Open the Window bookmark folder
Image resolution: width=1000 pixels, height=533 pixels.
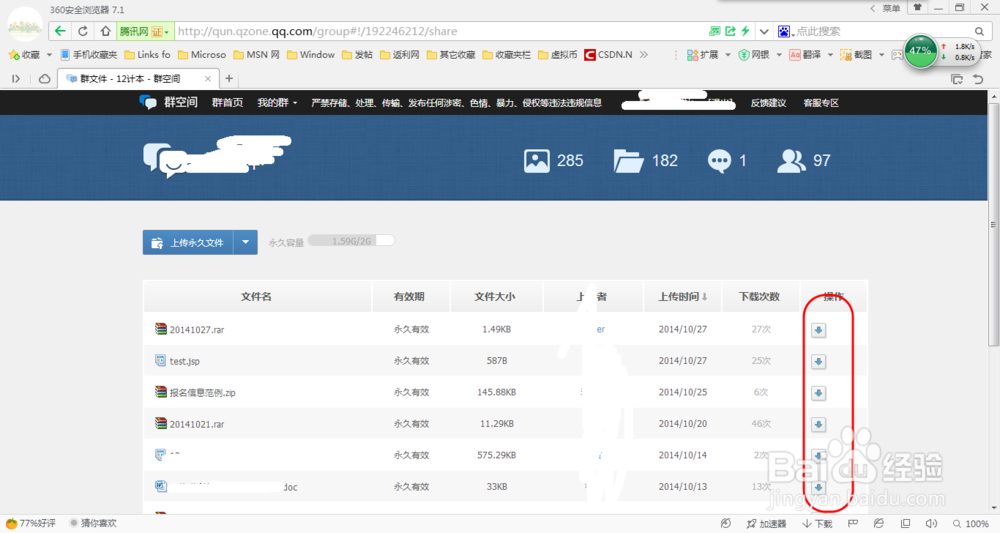coord(311,55)
